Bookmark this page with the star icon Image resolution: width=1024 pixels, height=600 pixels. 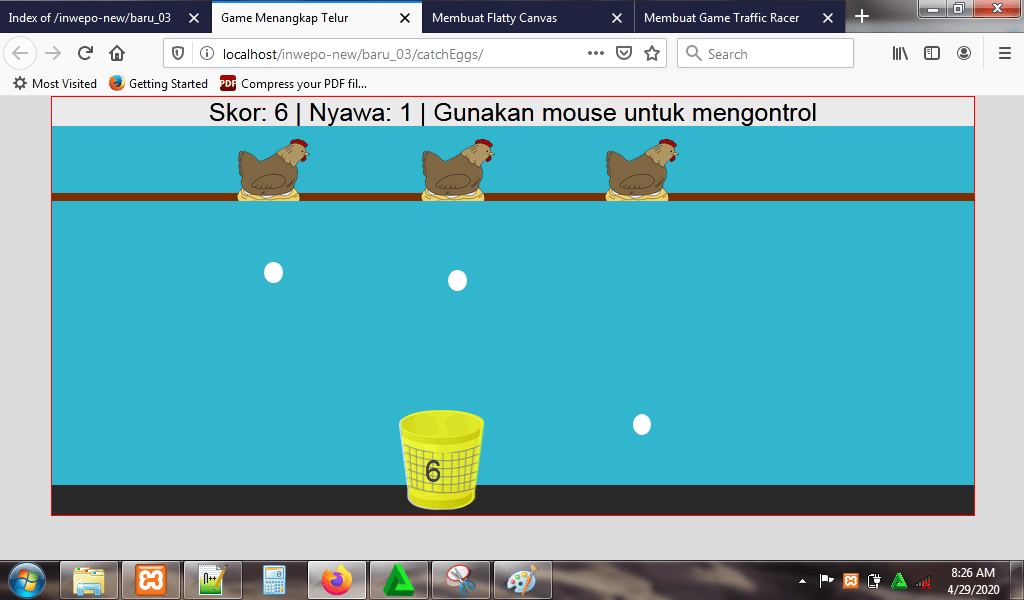652,54
